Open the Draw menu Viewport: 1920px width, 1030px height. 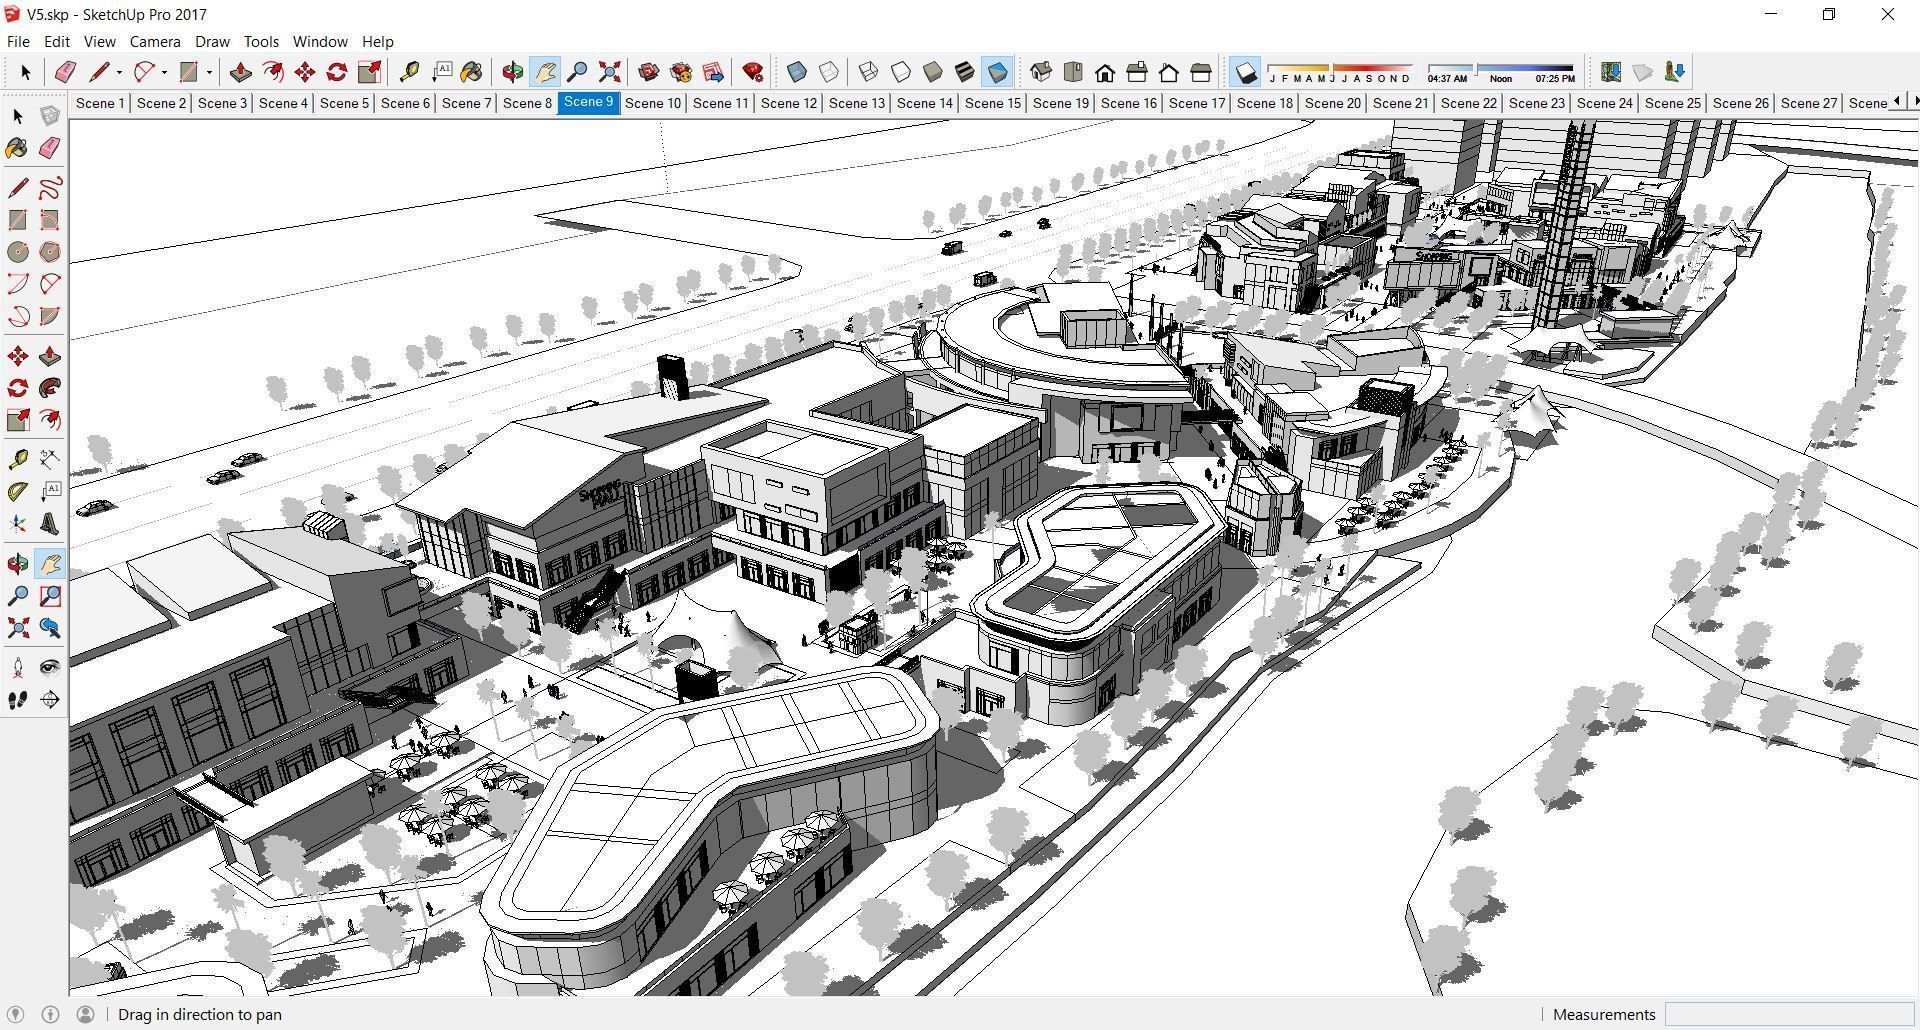[x=212, y=41]
